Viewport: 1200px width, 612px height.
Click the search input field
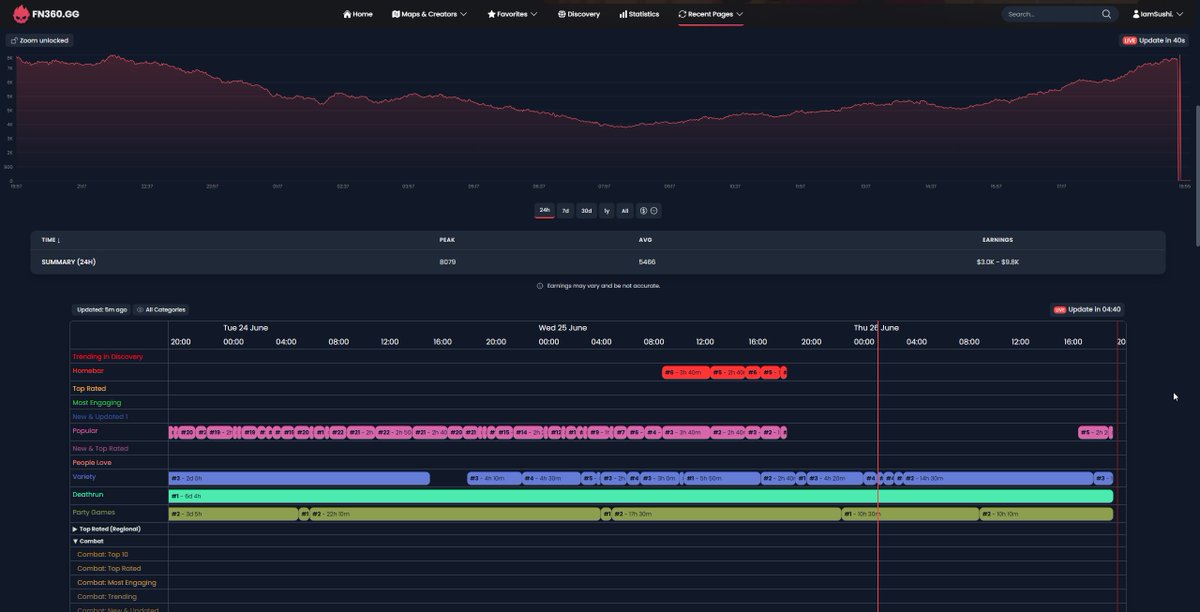coord(1052,14)
